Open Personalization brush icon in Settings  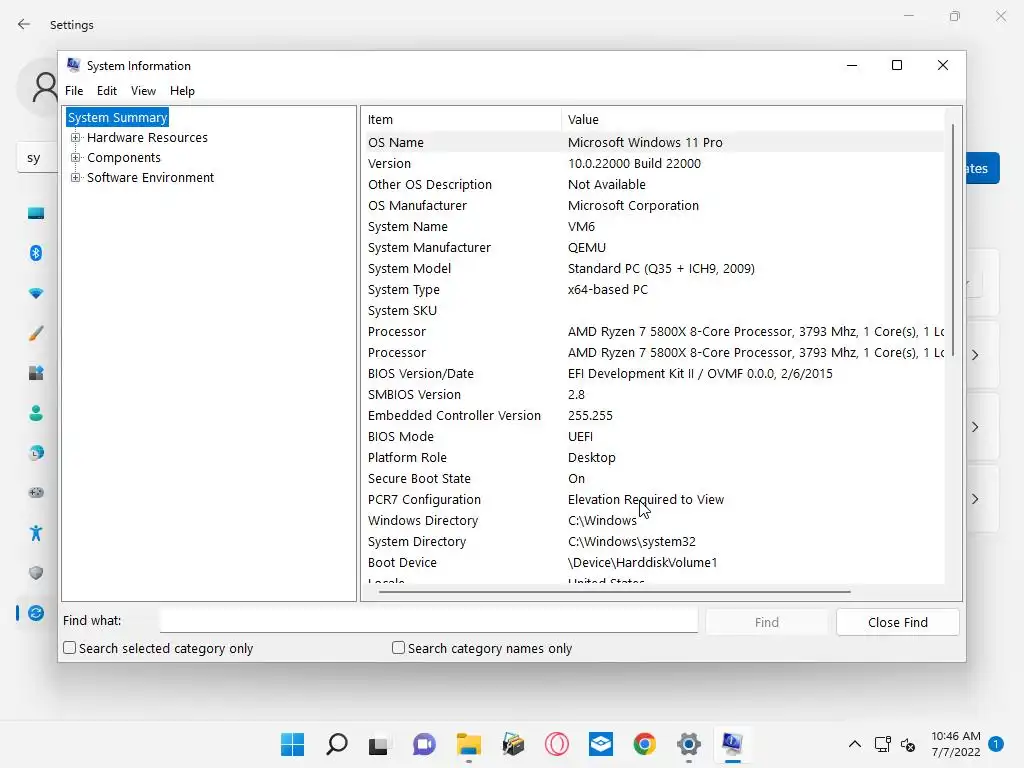[36, 333]
